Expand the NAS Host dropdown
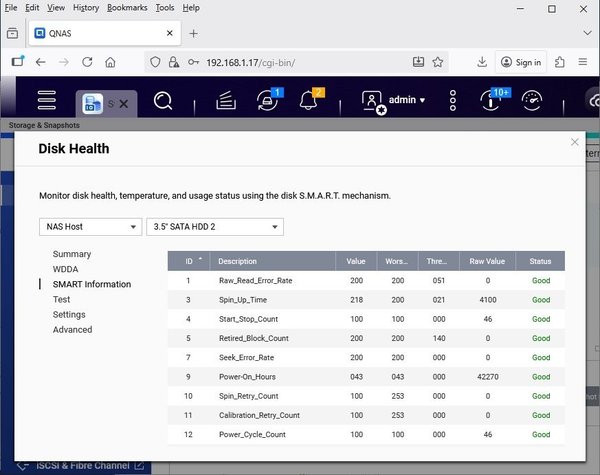Image resolution: width=600 pixels, height=475 pixels. [x=90, y=227]
